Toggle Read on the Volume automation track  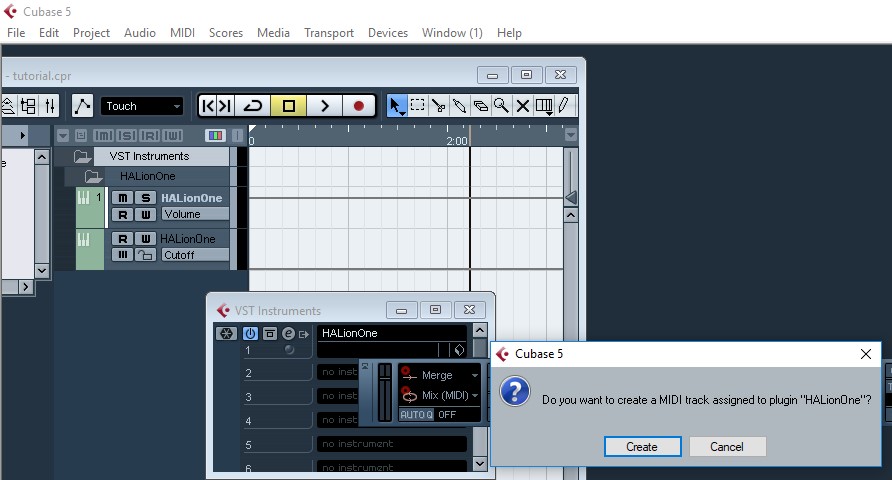[x=122, y=214]
